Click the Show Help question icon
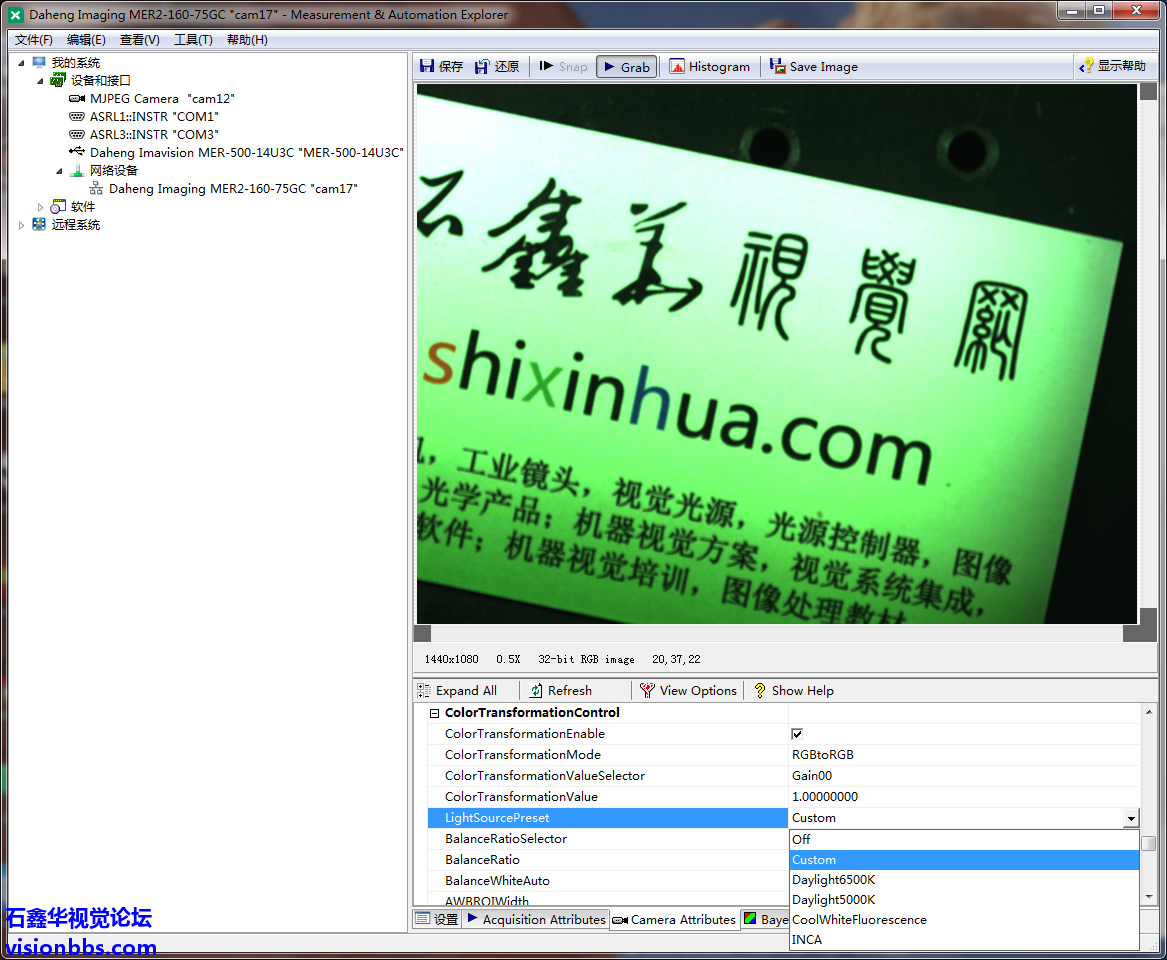The width and height of the screenshot is (1167, 960). coord(760,691)
